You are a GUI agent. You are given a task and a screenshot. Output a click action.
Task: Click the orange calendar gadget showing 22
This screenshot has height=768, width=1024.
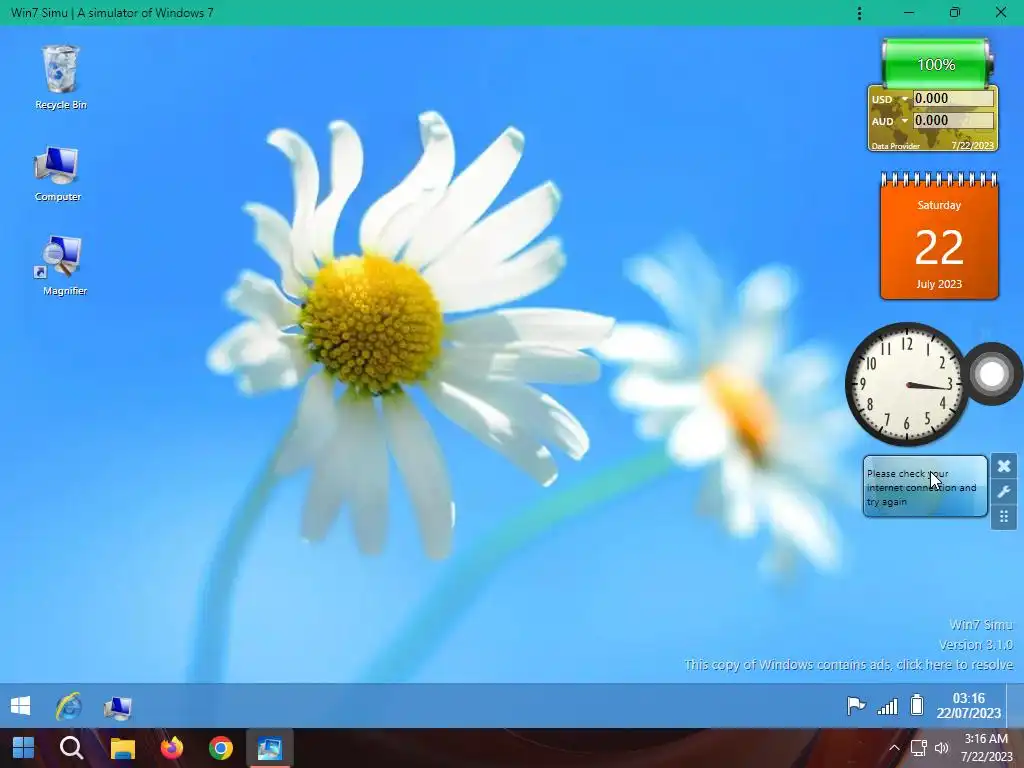(x=939, y=236)
